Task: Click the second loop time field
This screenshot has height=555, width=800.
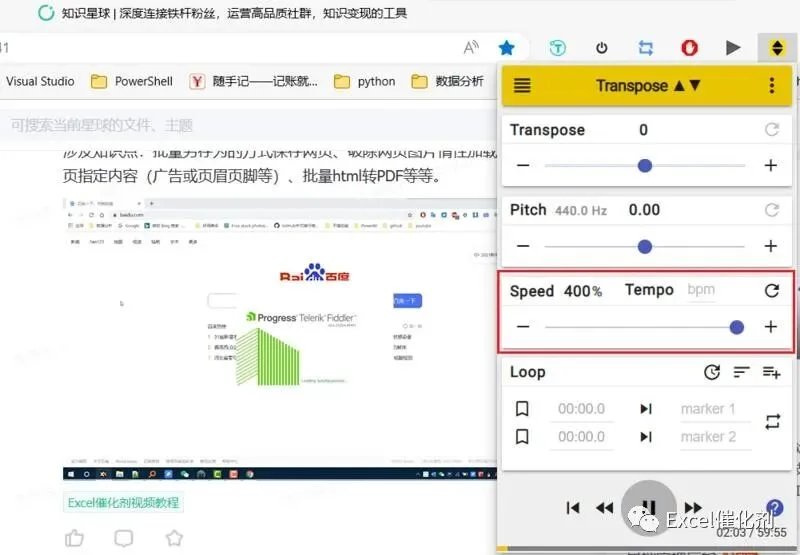Action: pyautogui.click(x=581, y=437)
